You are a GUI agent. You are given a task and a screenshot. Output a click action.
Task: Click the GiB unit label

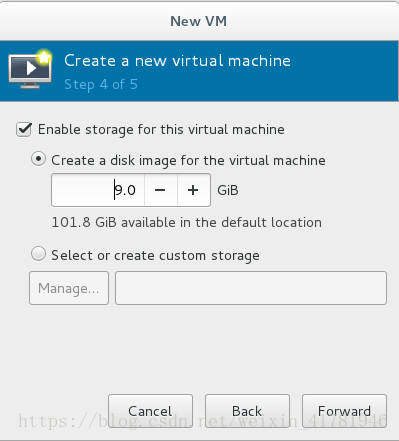228,190
